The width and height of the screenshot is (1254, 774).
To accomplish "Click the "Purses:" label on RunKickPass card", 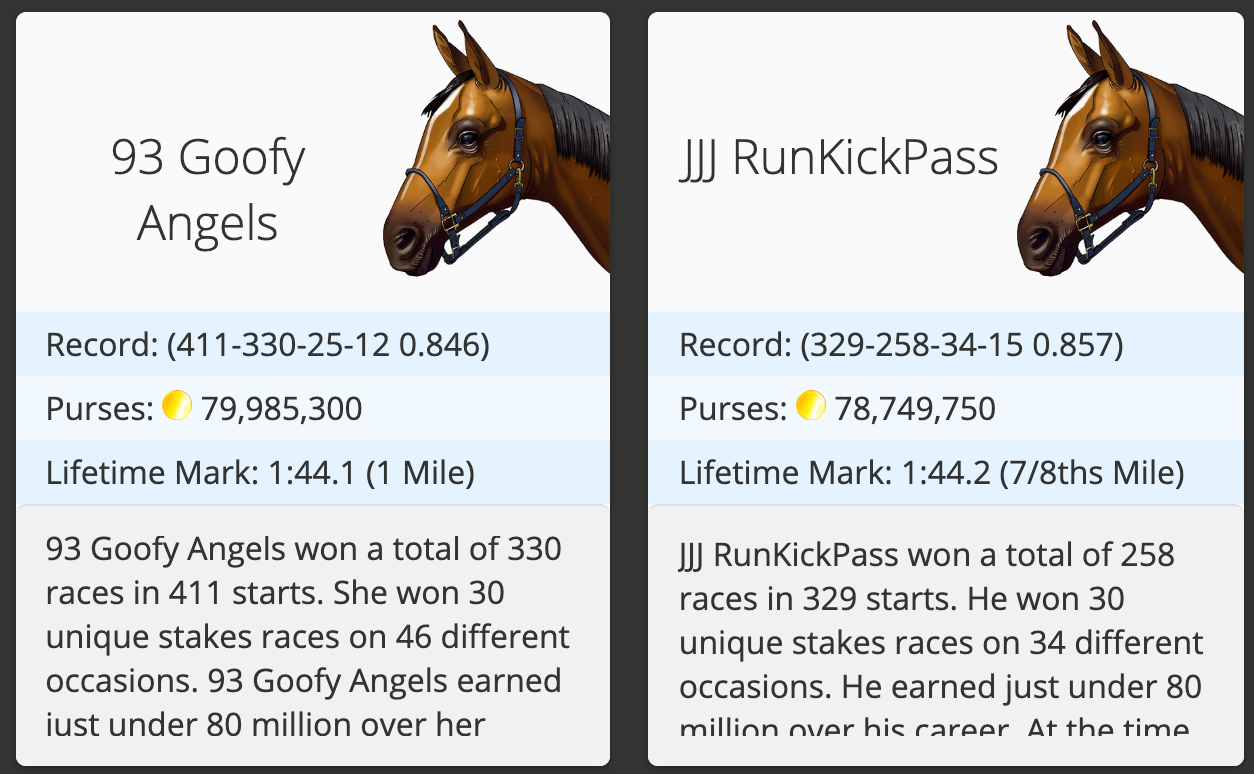I will point(733,408).
